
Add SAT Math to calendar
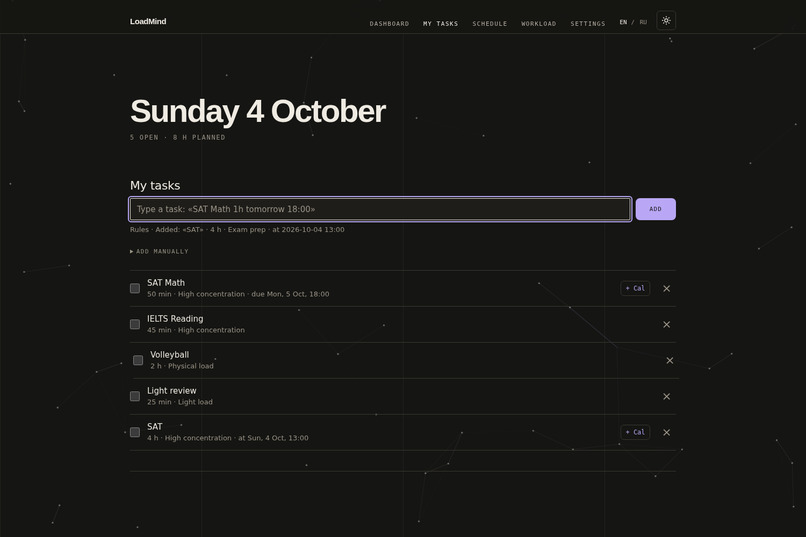pos(635,288)
